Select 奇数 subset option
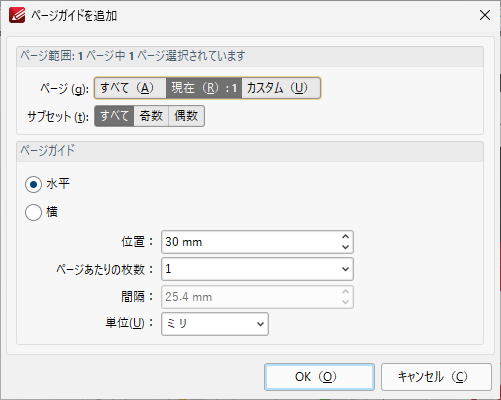The image size is (501, 400). (x=151, y=116)
